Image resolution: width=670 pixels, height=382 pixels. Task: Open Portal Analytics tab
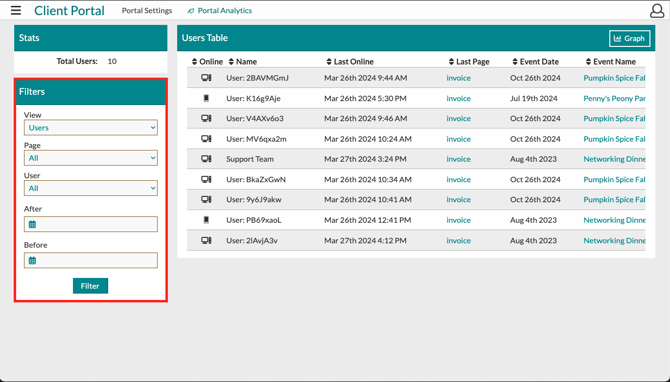(220, 11)
